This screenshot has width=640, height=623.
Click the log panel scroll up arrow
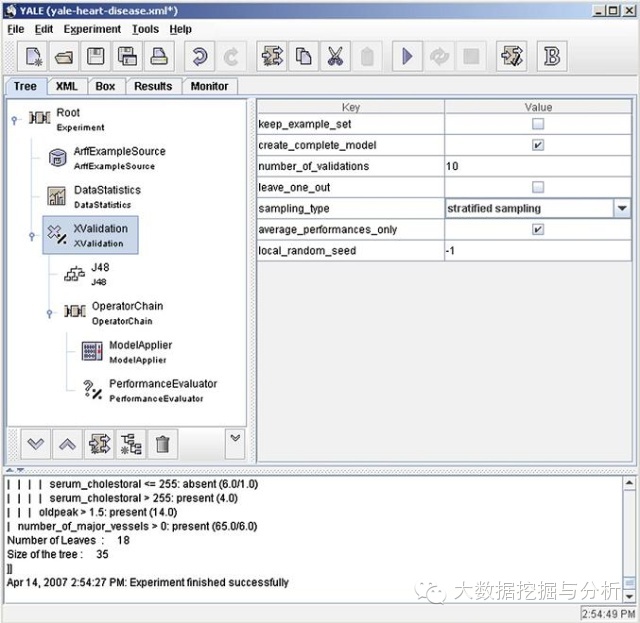[x=629, y=483]
